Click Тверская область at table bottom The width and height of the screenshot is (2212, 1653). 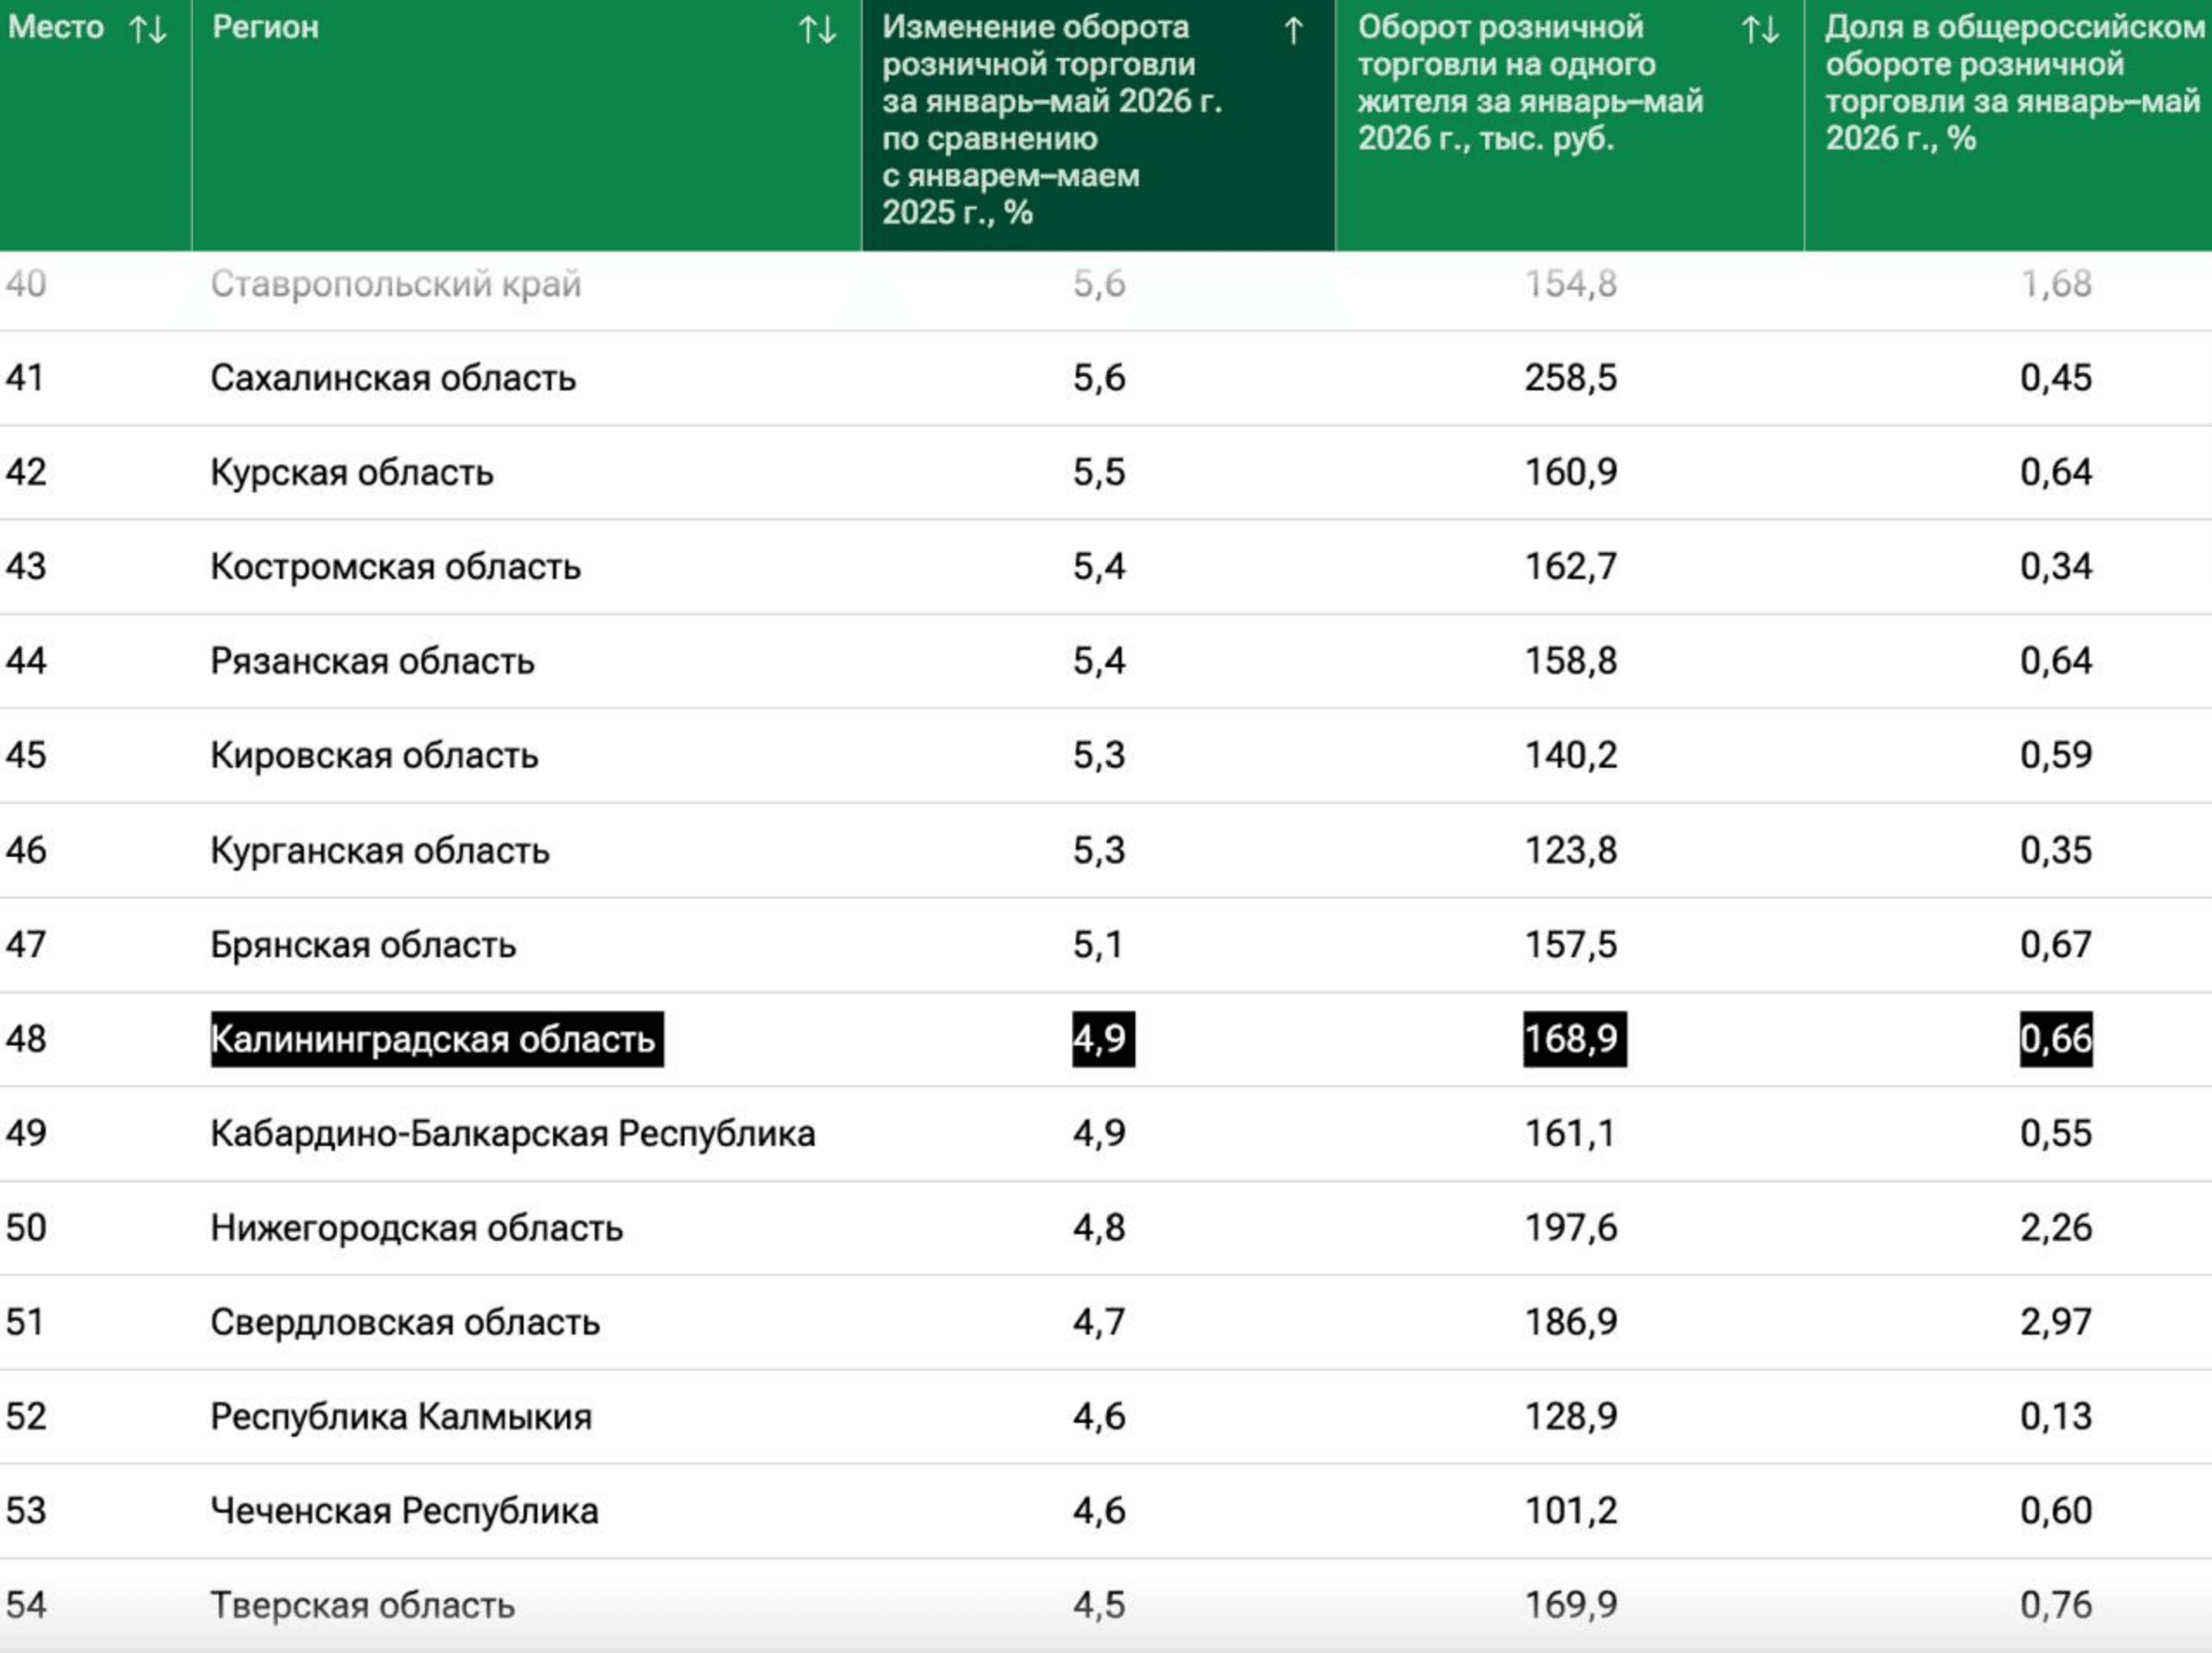click(x=362, y=1605)
